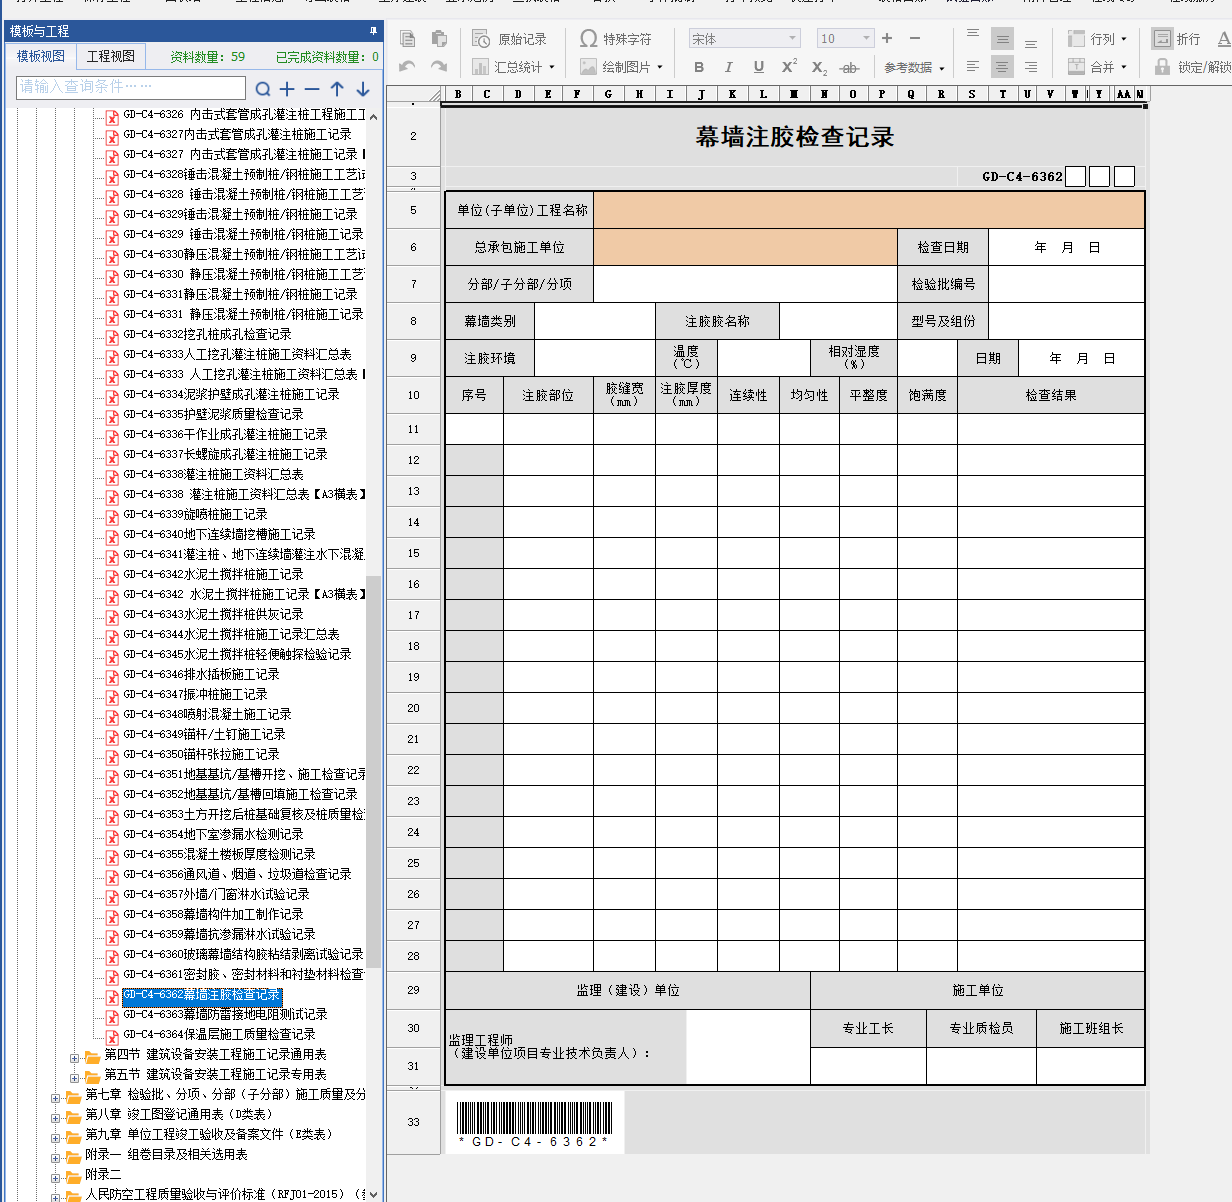The width and height of the screenshot is (1232, 1202).
Task: Click the copy icon in the toolbar
Action: pyautogui.click(x=407, y=39)
